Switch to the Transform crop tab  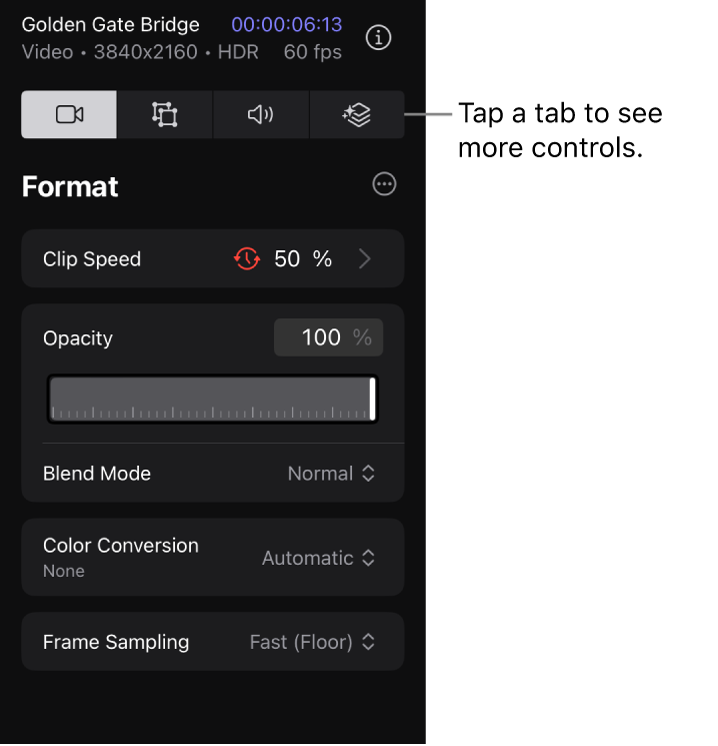[165, 114]
